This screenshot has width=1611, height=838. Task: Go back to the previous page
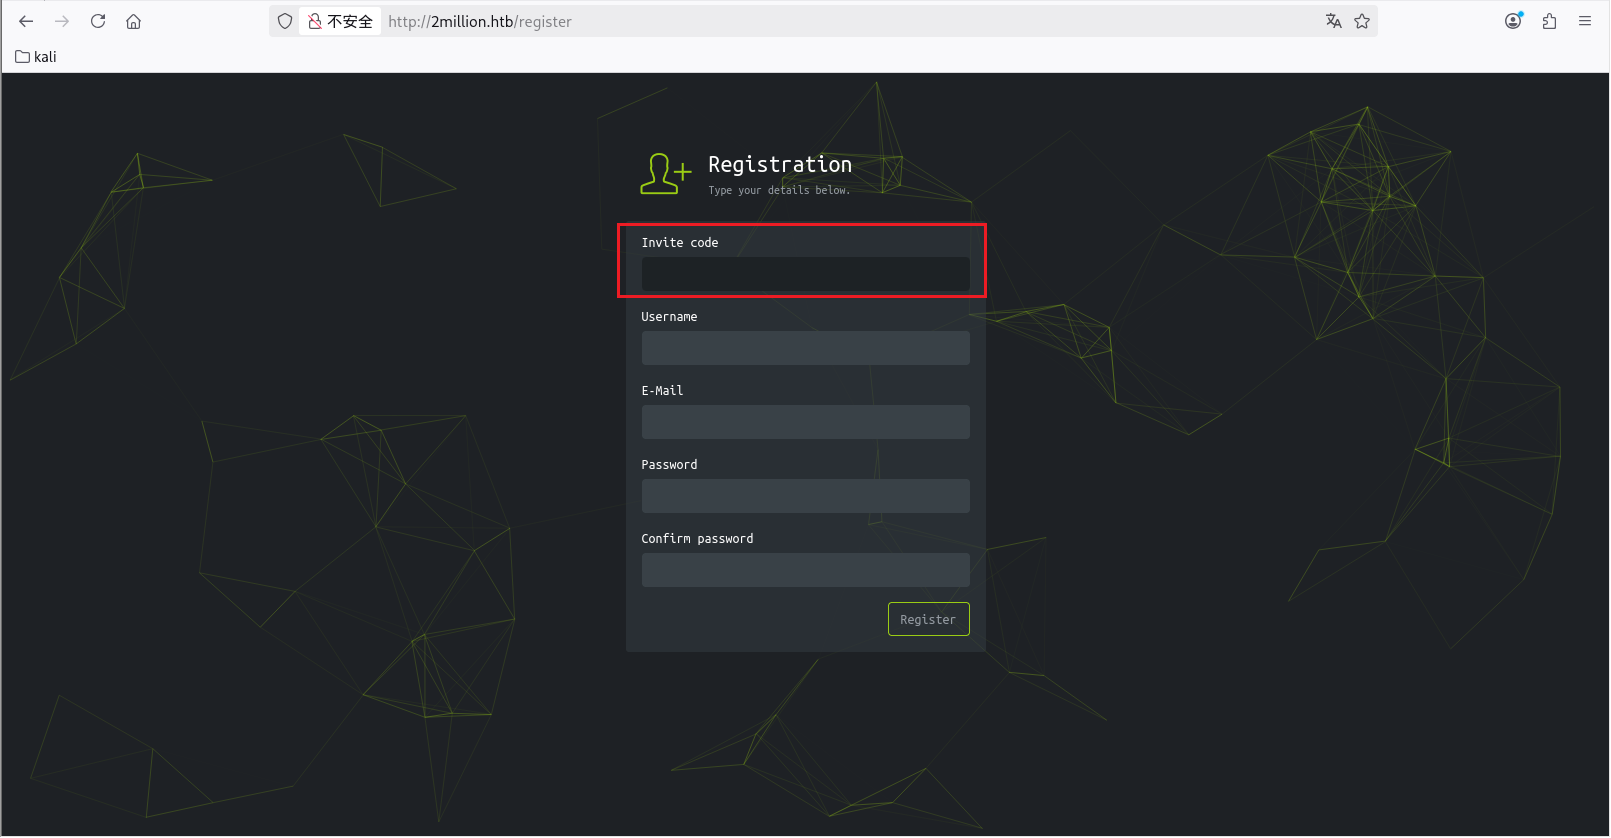click(x=26, y=21)
